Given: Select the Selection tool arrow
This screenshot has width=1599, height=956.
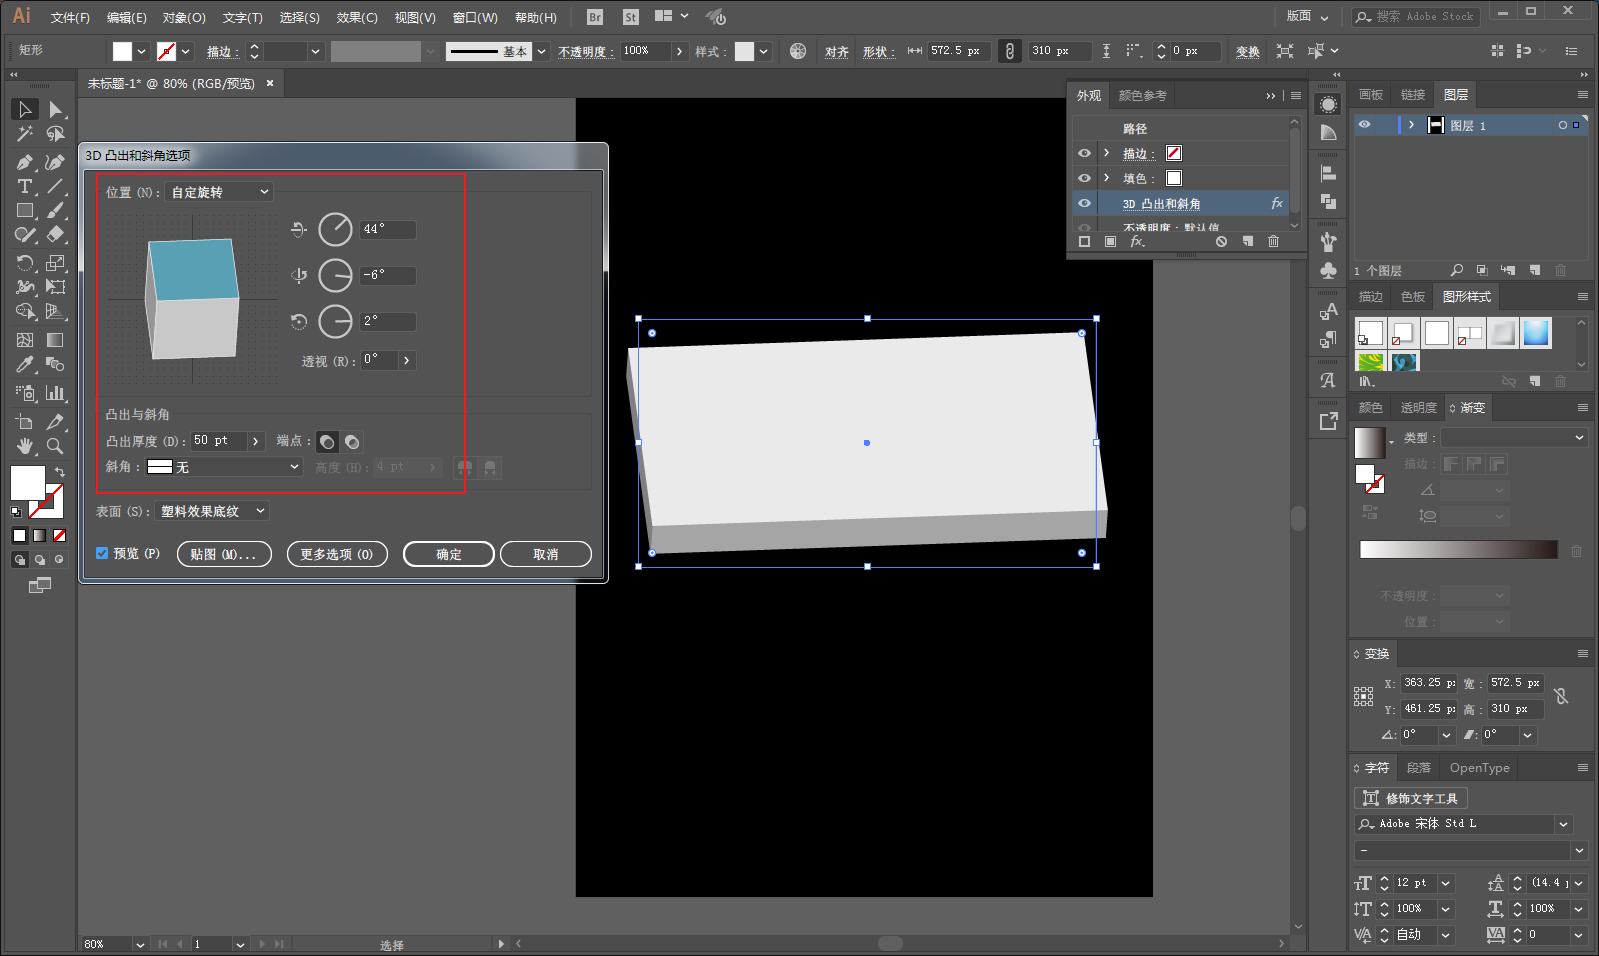Looking at the screenshot, I should click(25, 109).
